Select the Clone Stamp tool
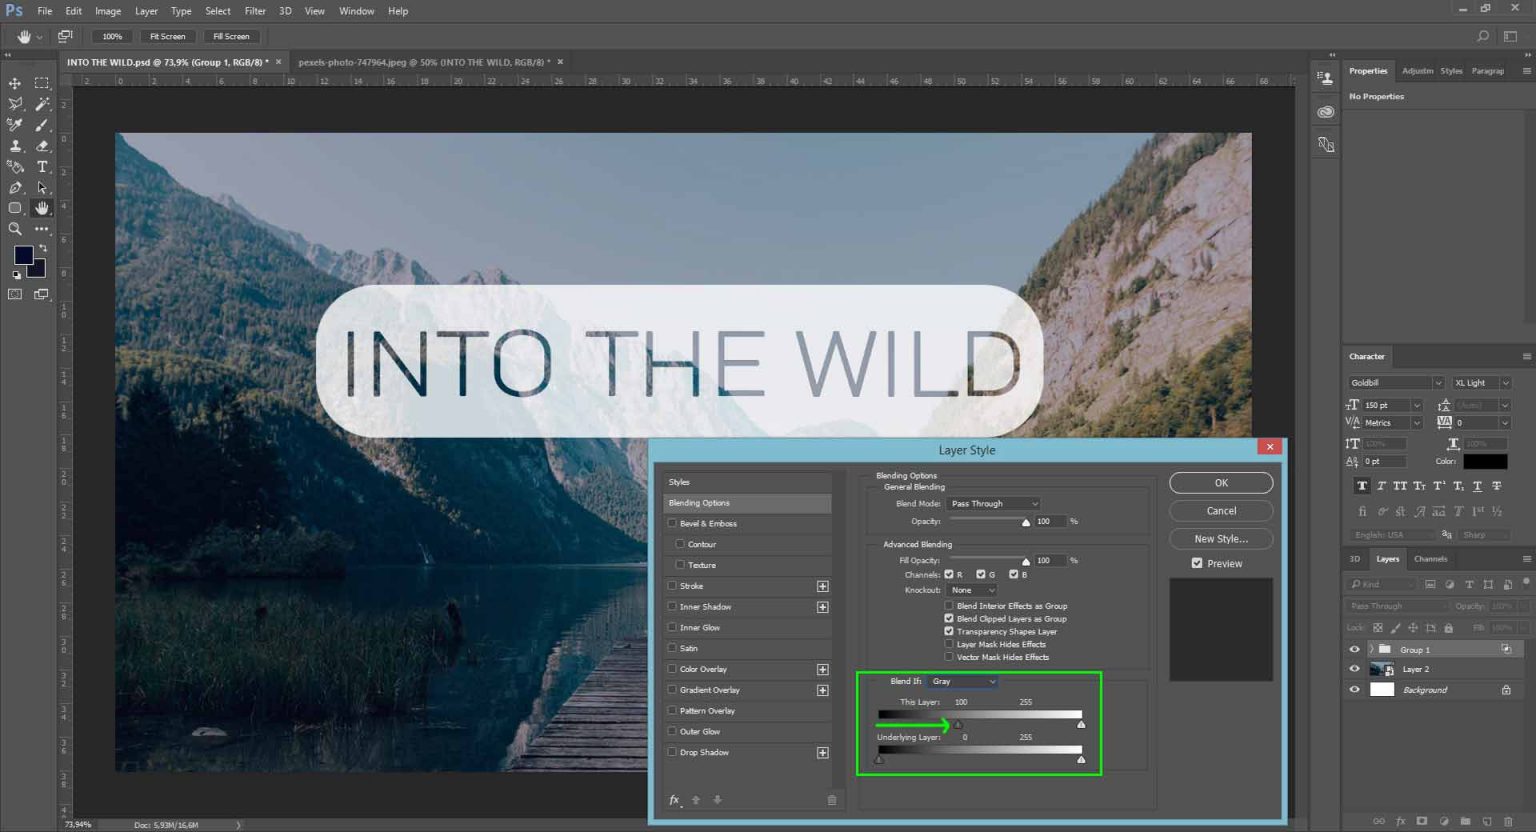Screen dimensions: 1536x832 [x=15, y=146]
